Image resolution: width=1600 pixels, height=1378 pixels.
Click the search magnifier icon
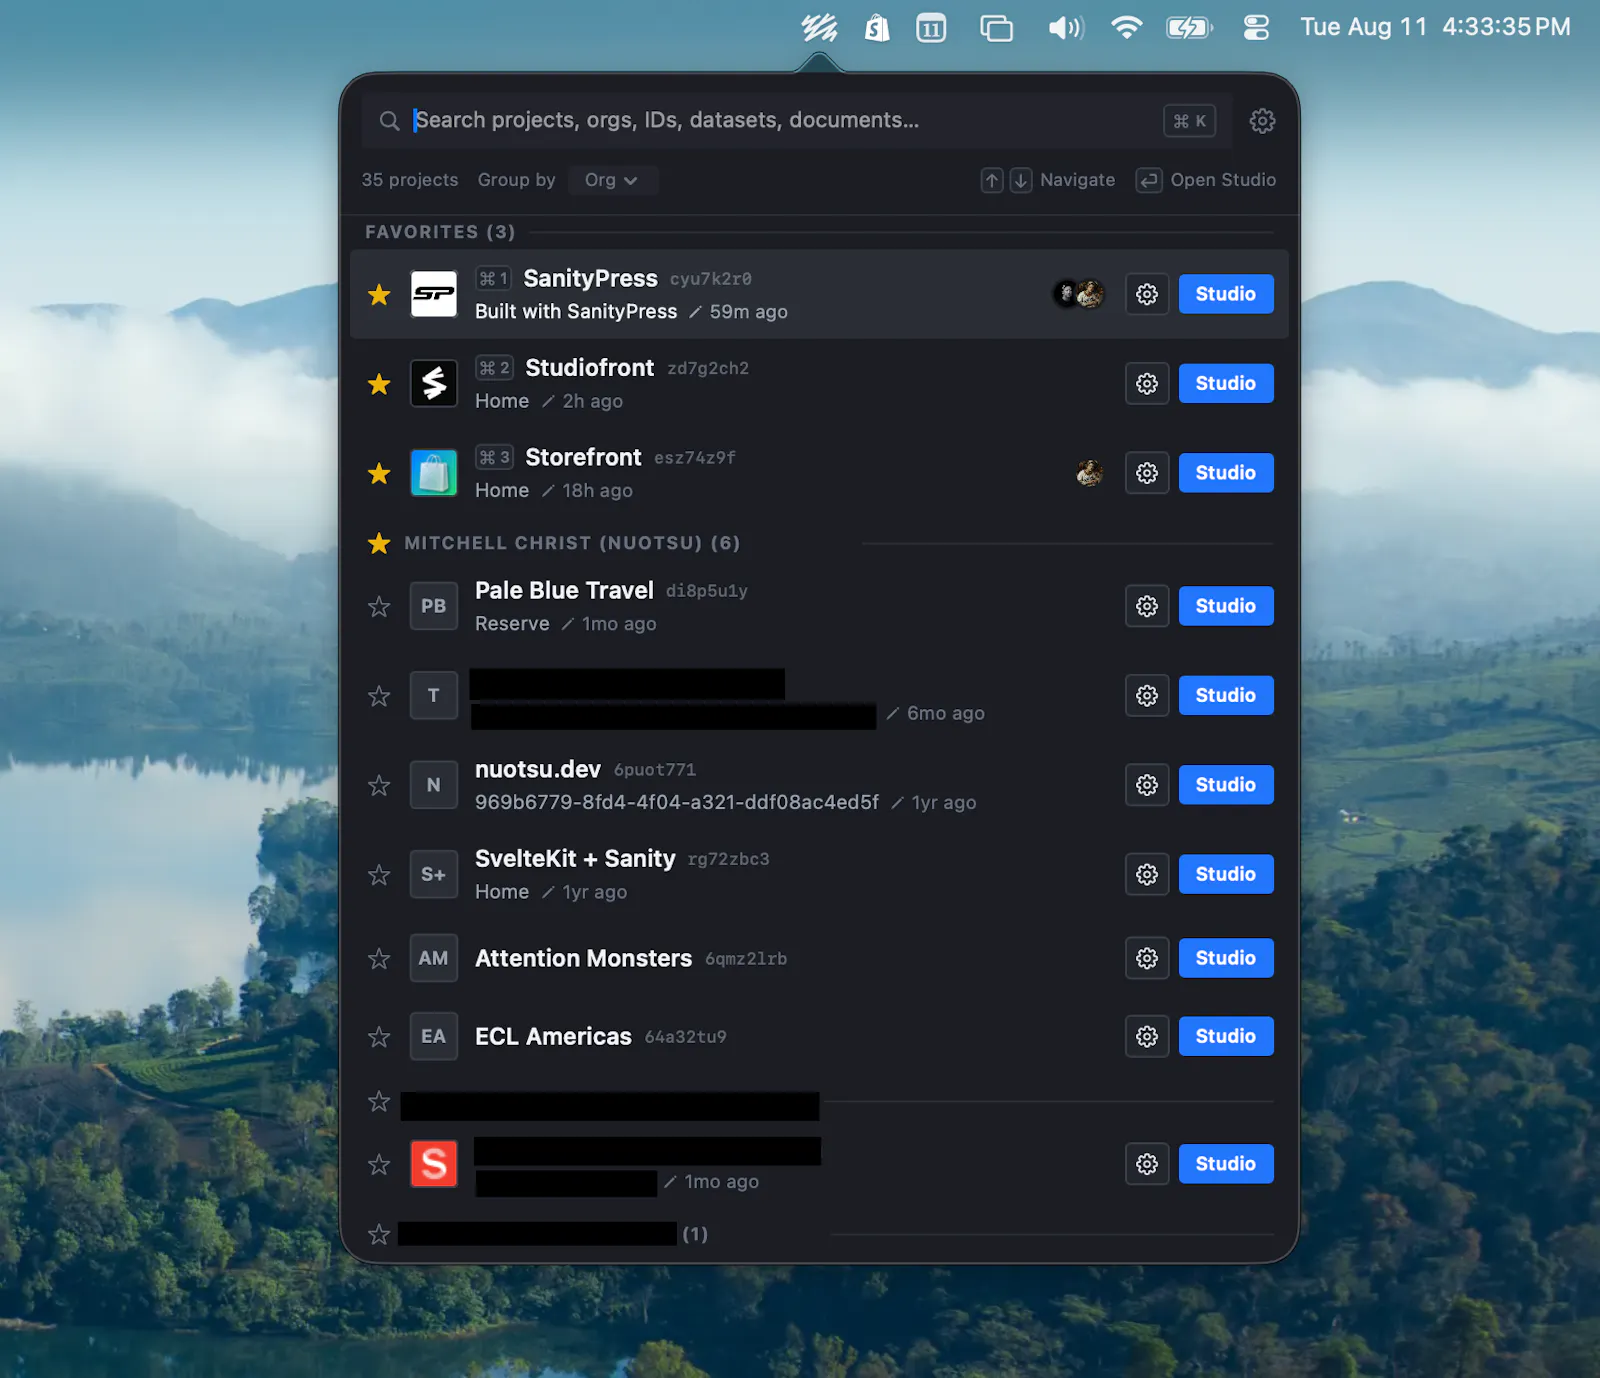point(389,121)
